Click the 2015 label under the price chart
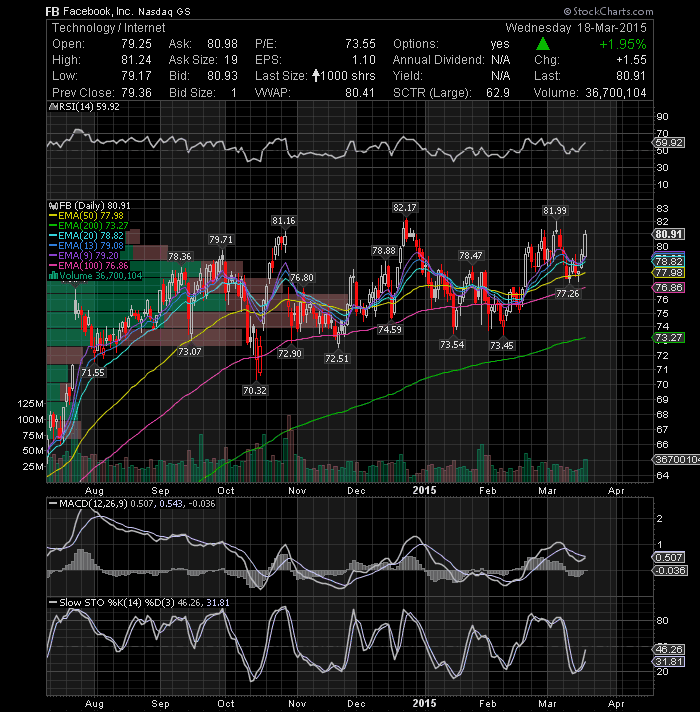 [x=424, y=490]
